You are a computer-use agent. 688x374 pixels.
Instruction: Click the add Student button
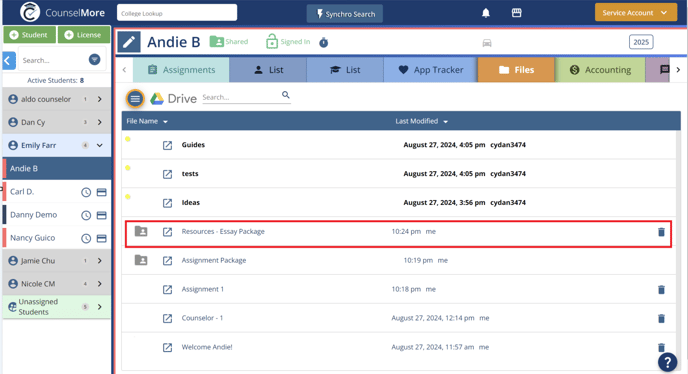click(x=29, y=35)
